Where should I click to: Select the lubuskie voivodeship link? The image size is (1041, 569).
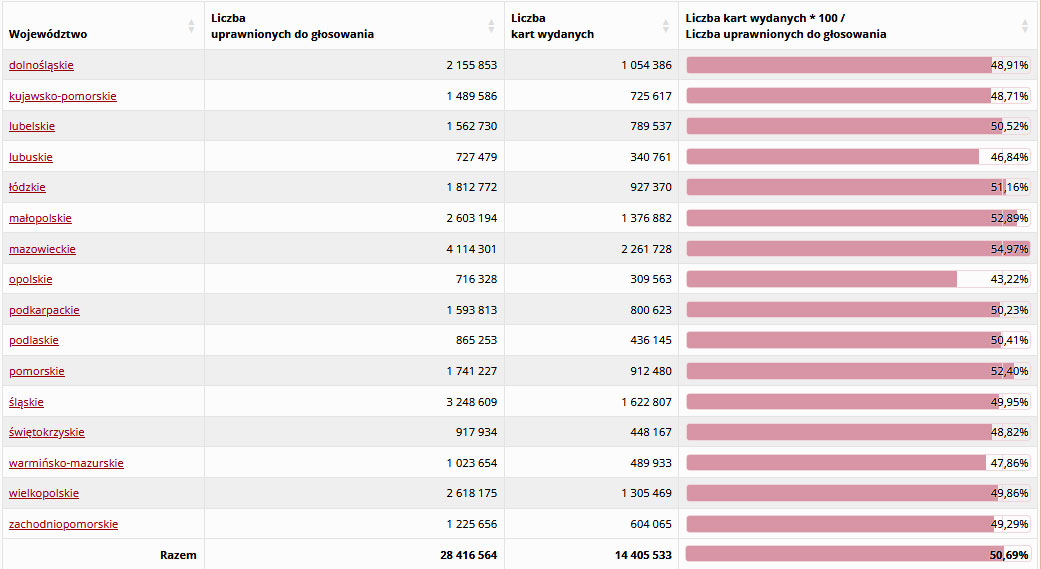tap(31, 157)
